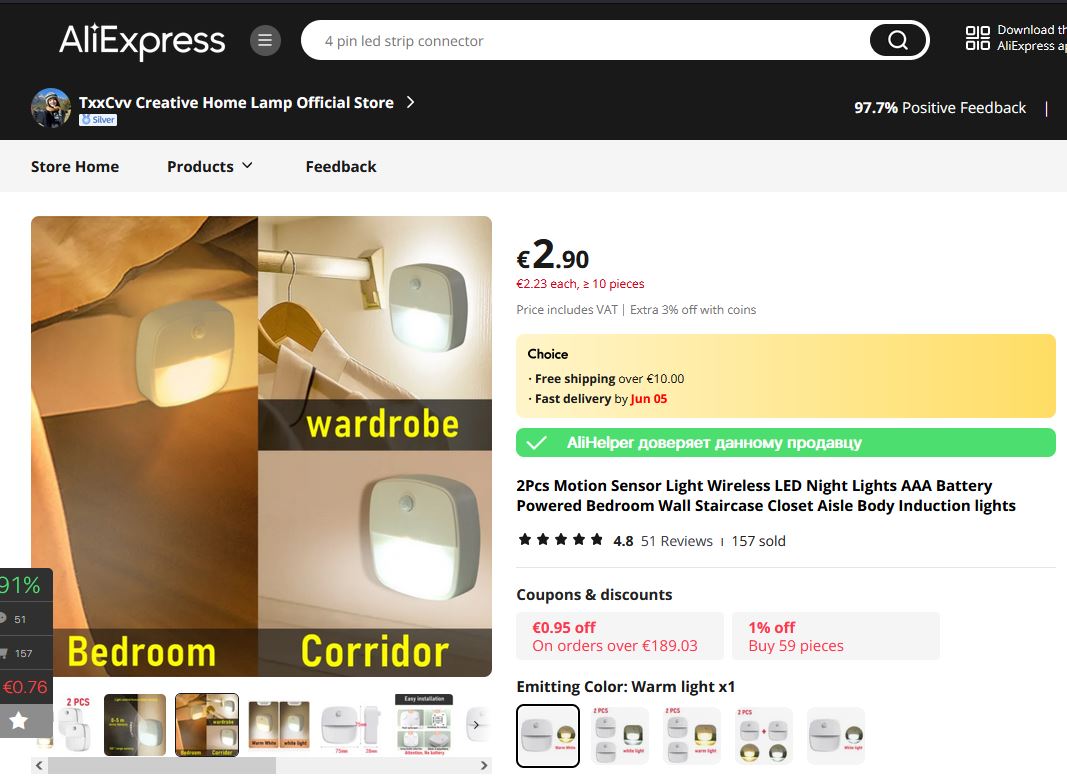
Task: Expand the Products dropdown
Action: pyautogui.click(x=210, y=166)
